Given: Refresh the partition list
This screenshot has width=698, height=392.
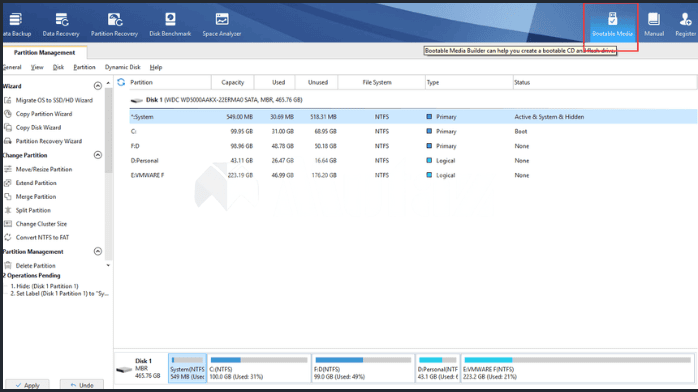Looking at the screenshot, I should coord(121,82).
